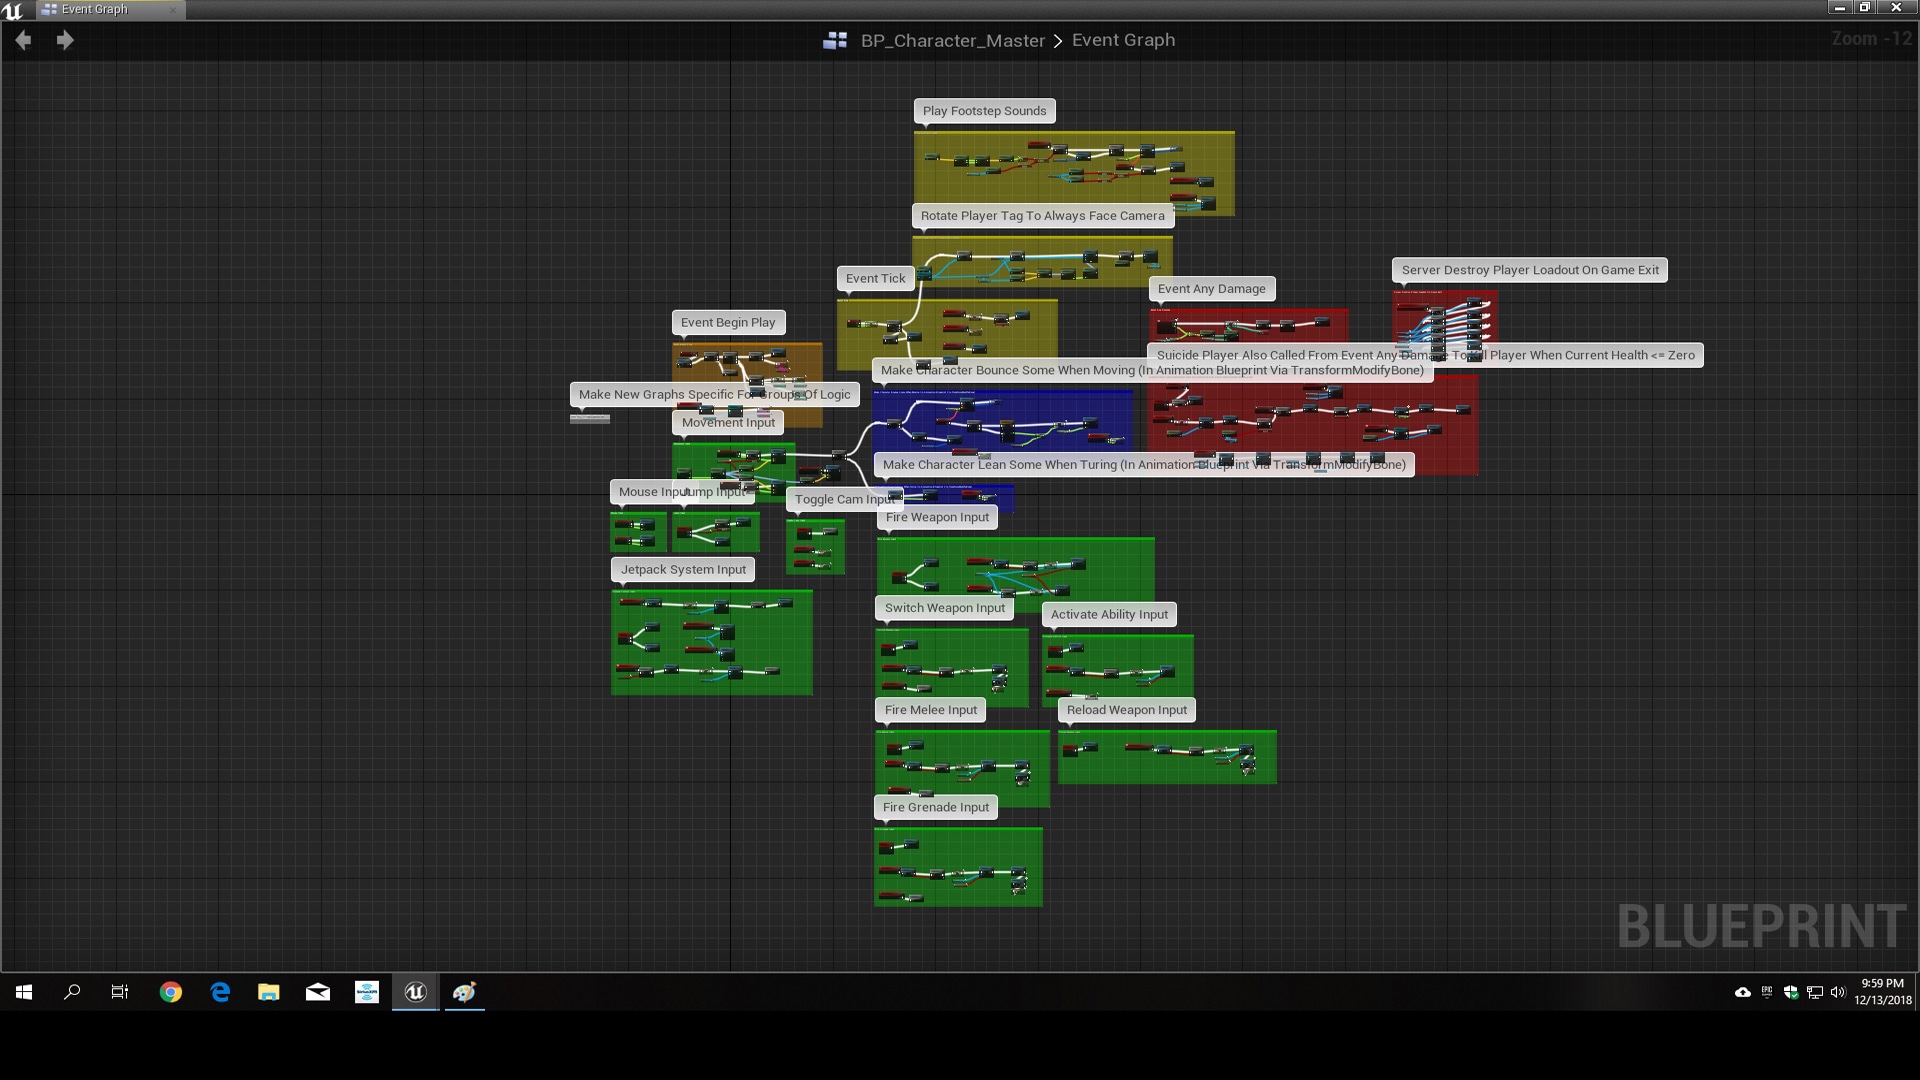Click the back navigation arrow in the graph editor
The width and height of the screenshot is (1920, 1080).
tap(22, 40)
